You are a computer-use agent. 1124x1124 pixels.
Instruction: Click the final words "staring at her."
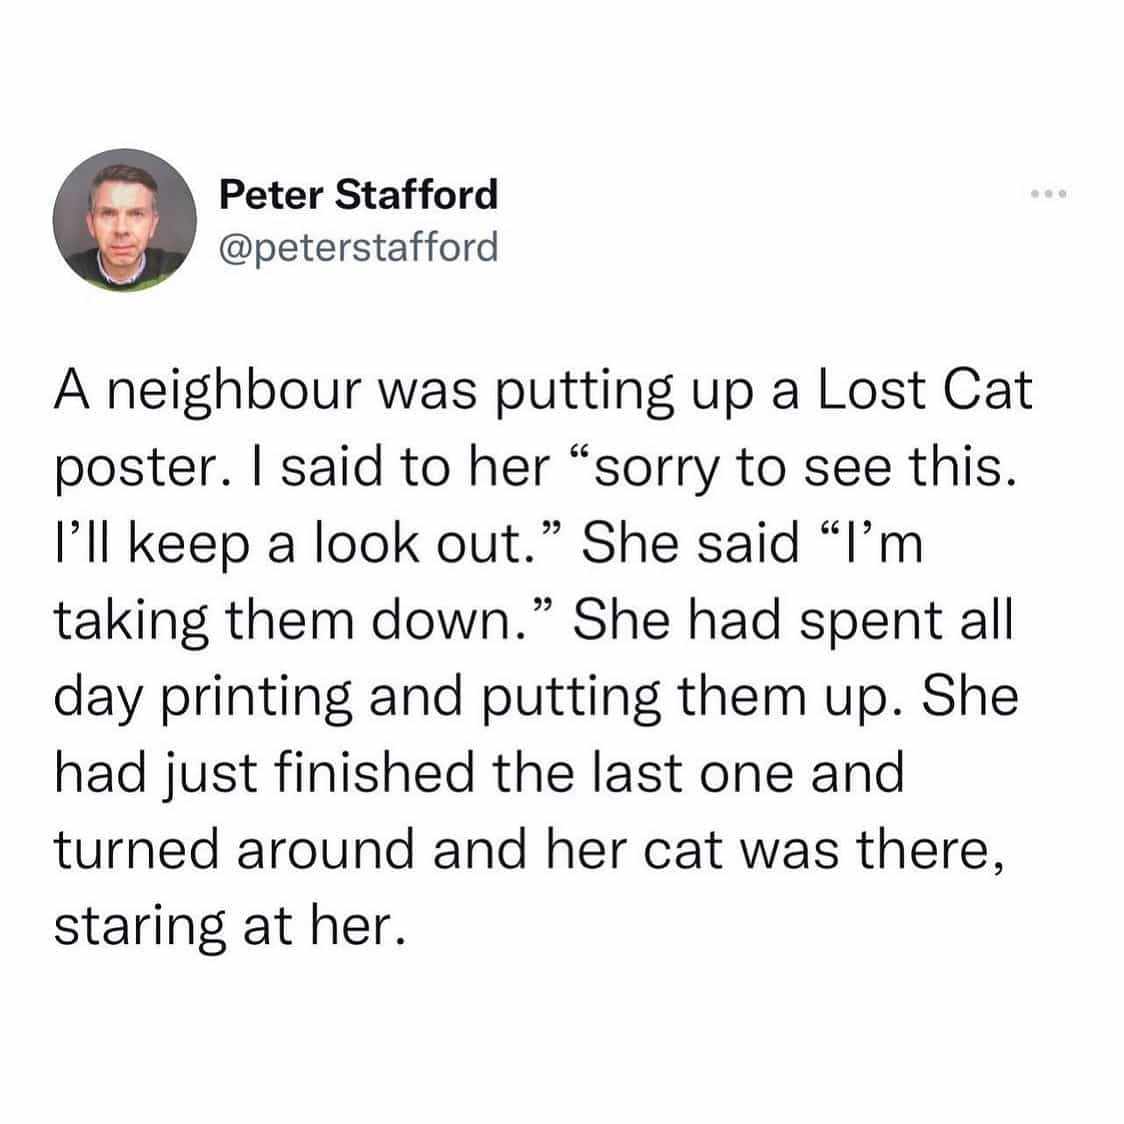230,925
